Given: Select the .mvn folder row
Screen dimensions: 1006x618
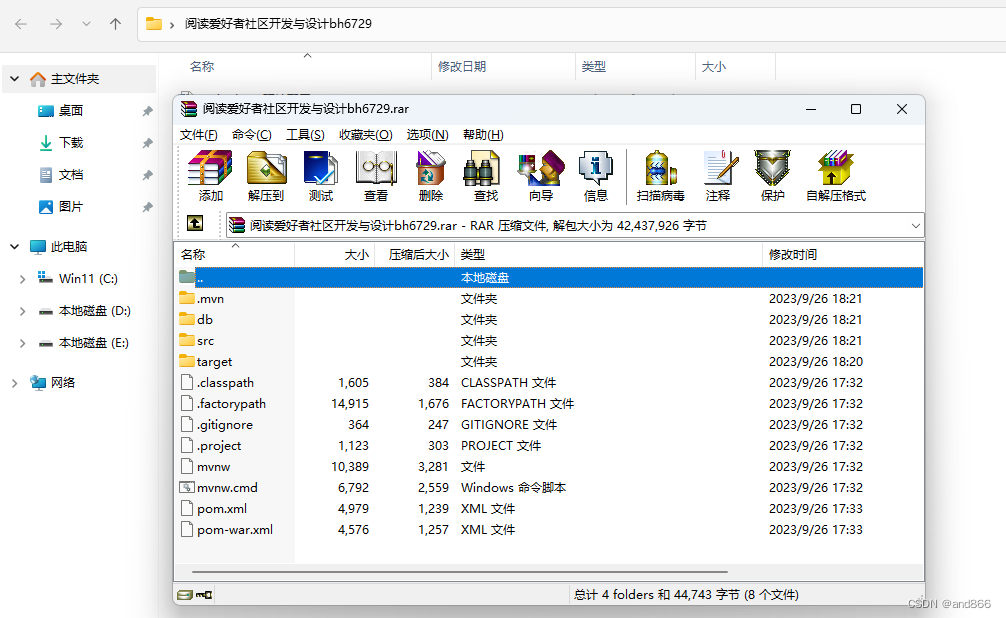Looking at the screenshot, I should [x=549, y=299].
